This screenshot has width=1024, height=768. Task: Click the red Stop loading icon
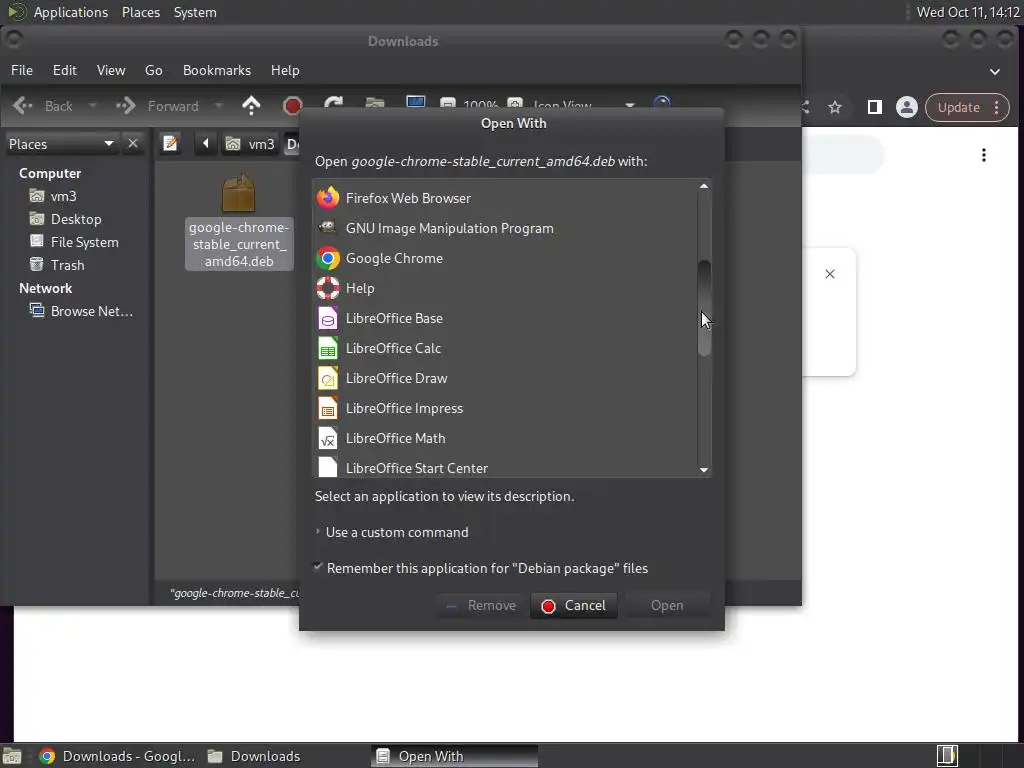pos(293,106)
